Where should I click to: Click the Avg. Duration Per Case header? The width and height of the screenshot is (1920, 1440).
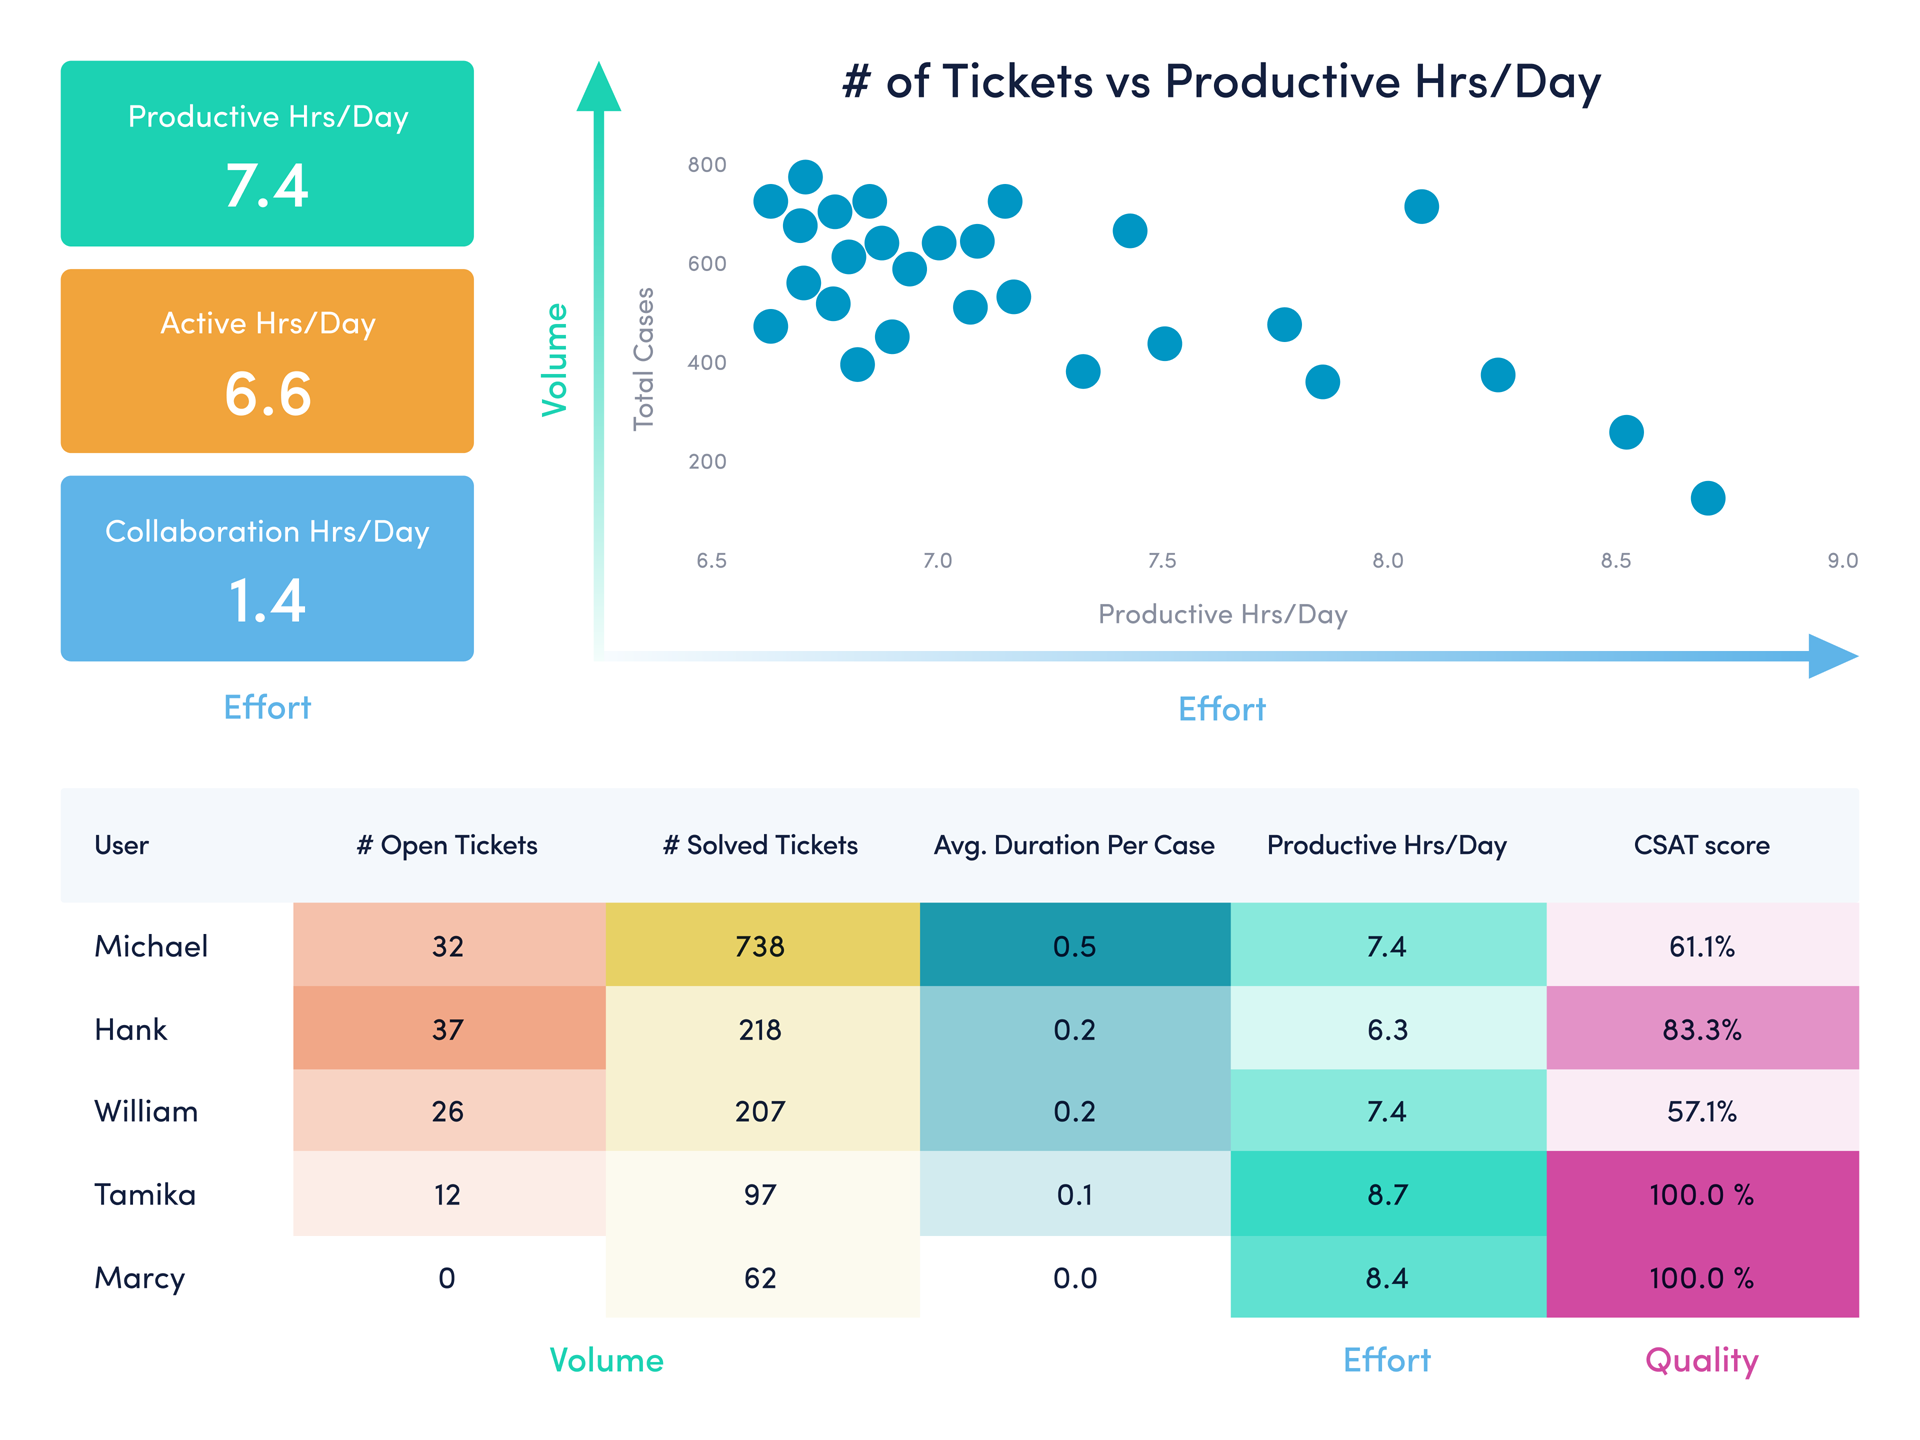[x=1074, y=845]
